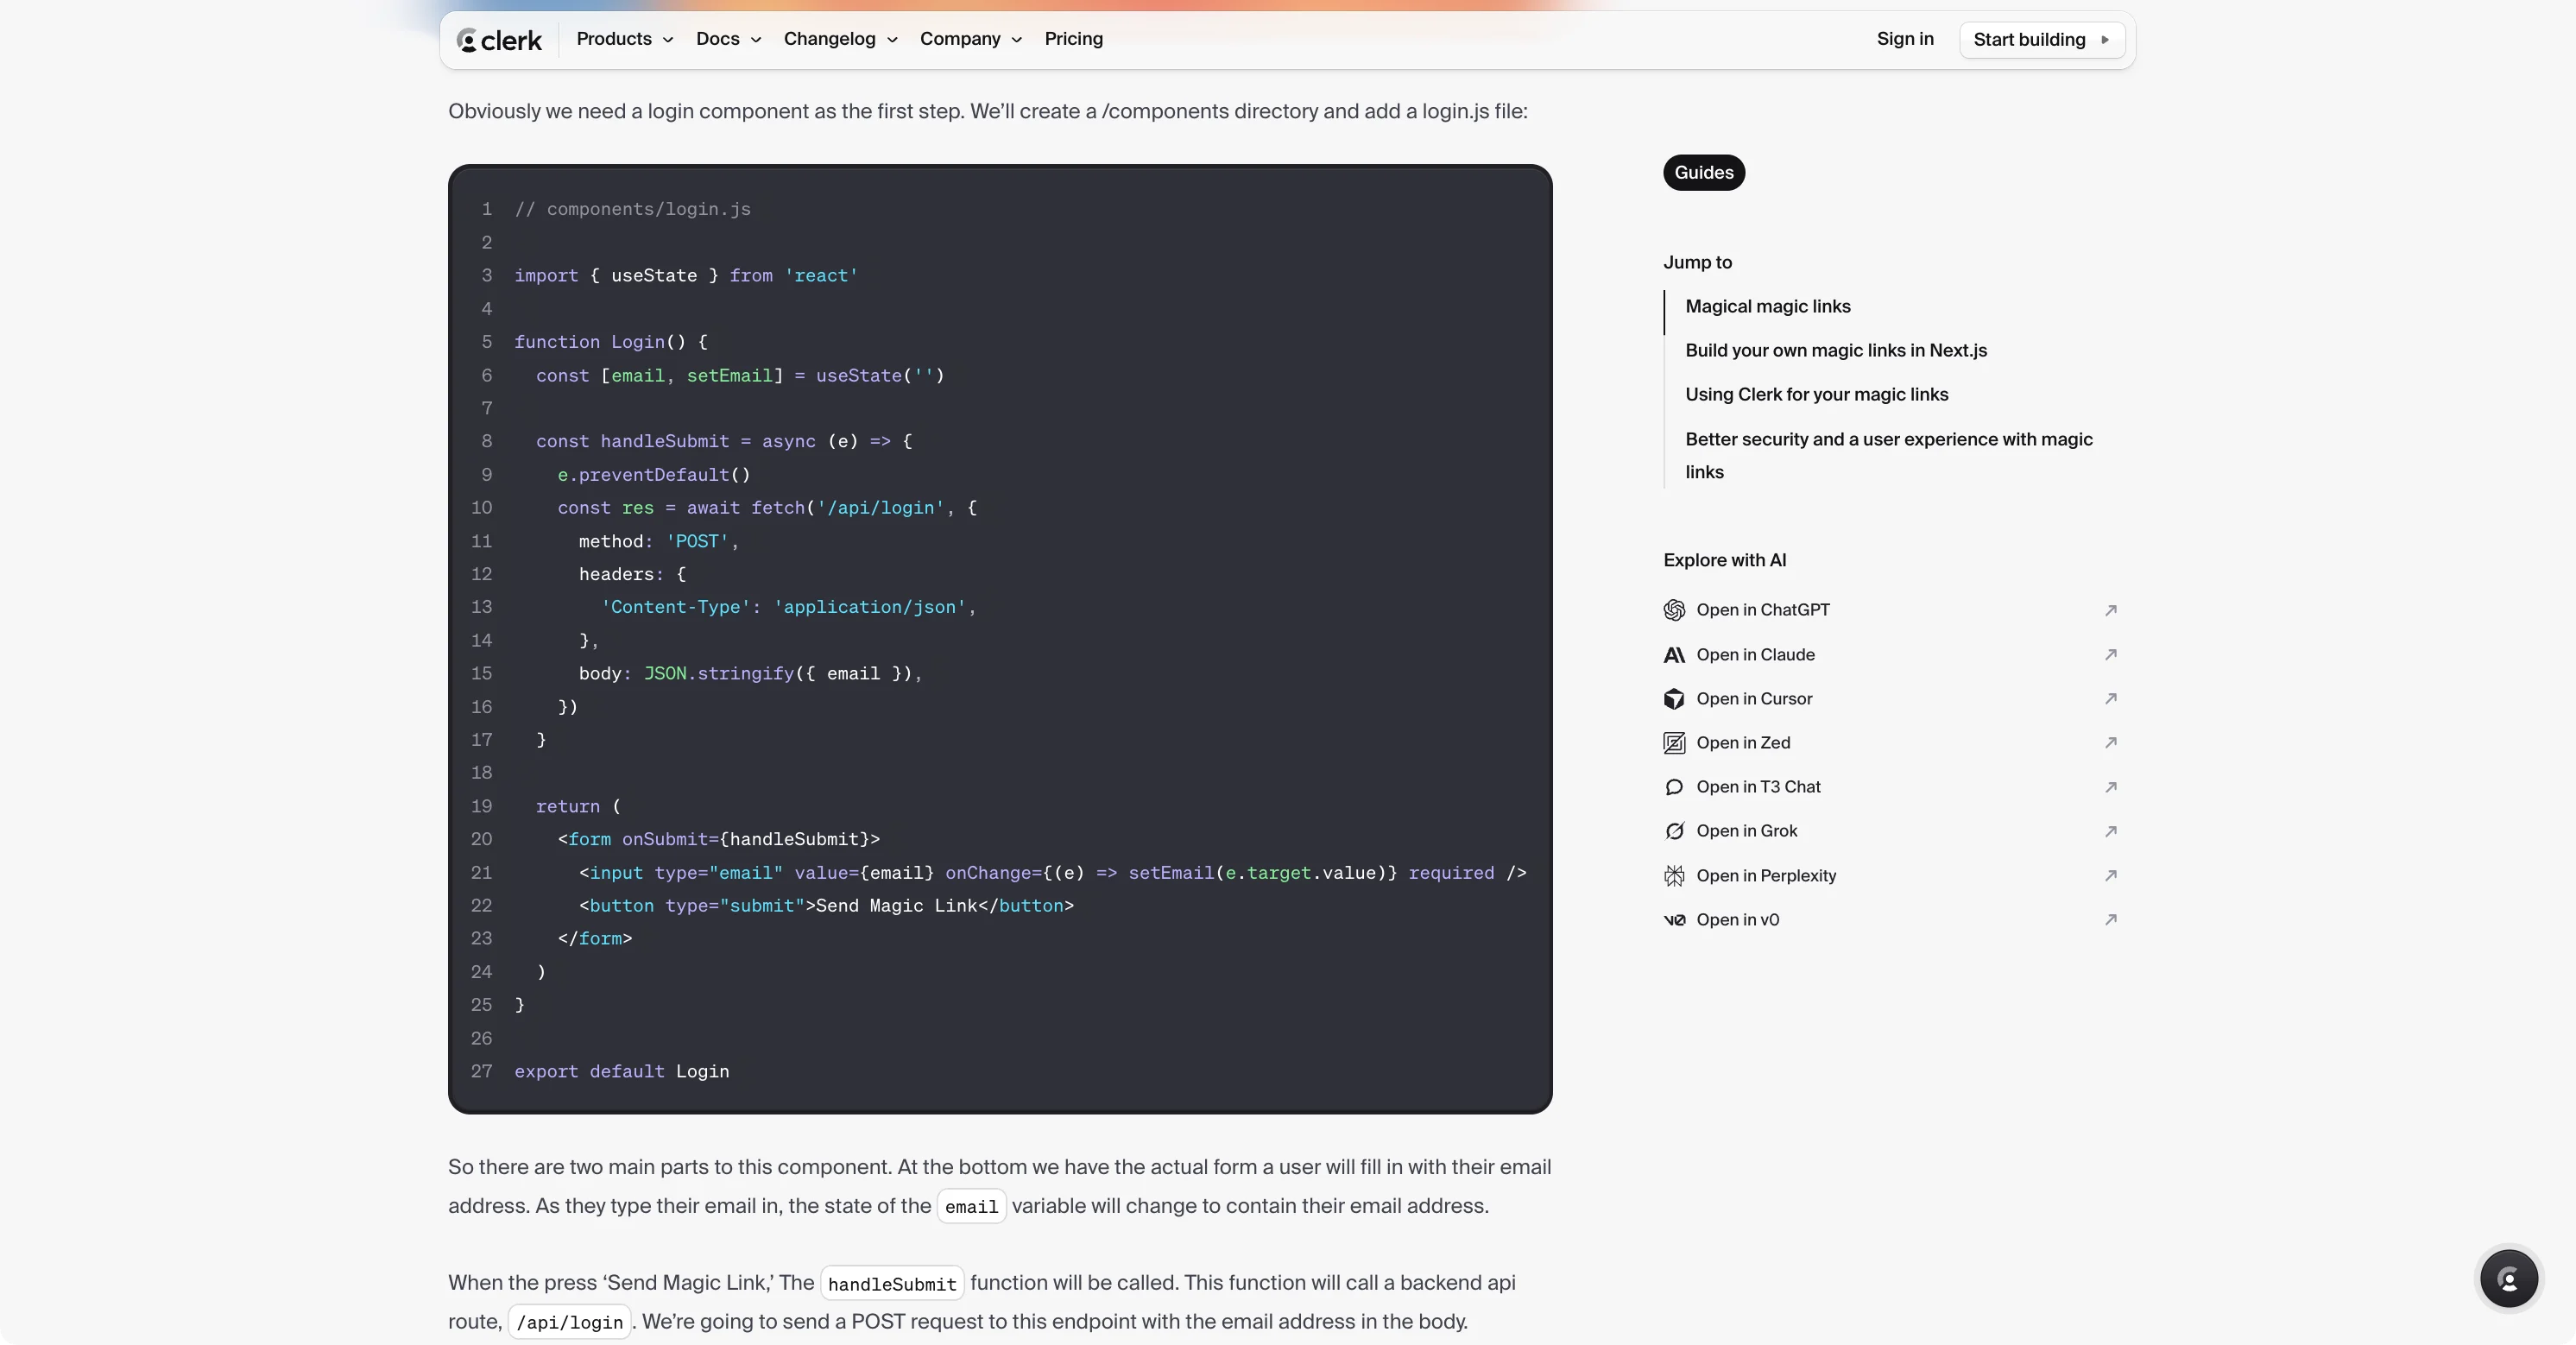Click the Perplexity icon
The width and height of the screenshot is (2576, 1345).
coord(1674,876)
